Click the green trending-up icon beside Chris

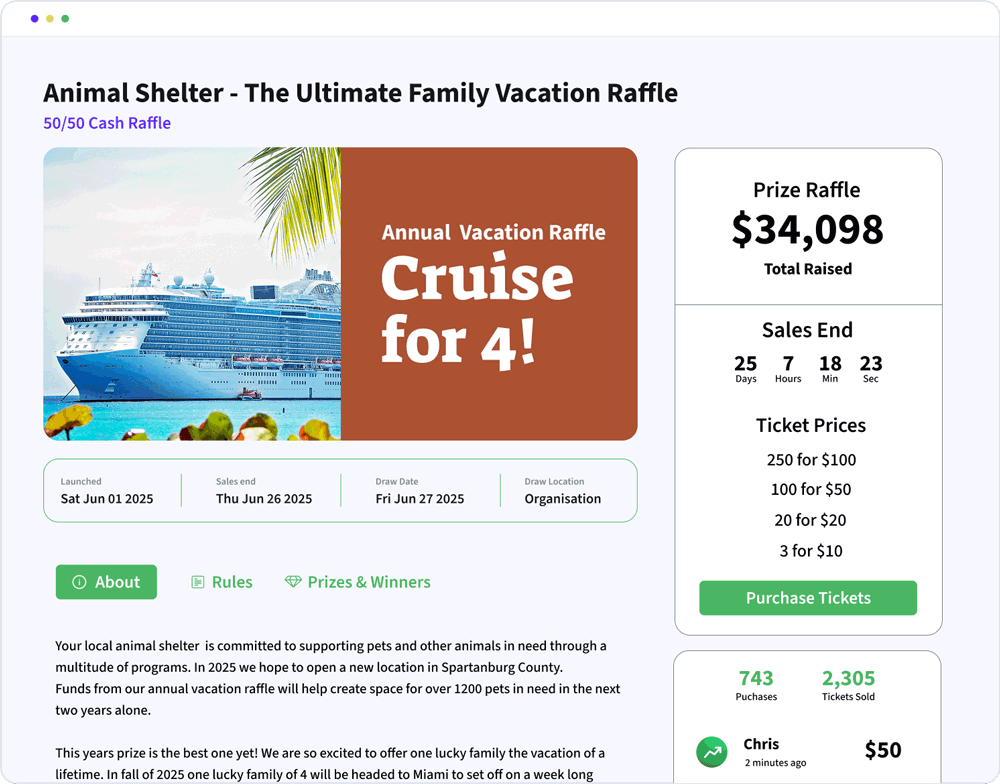pyautogui.click(x=712, y=752)
